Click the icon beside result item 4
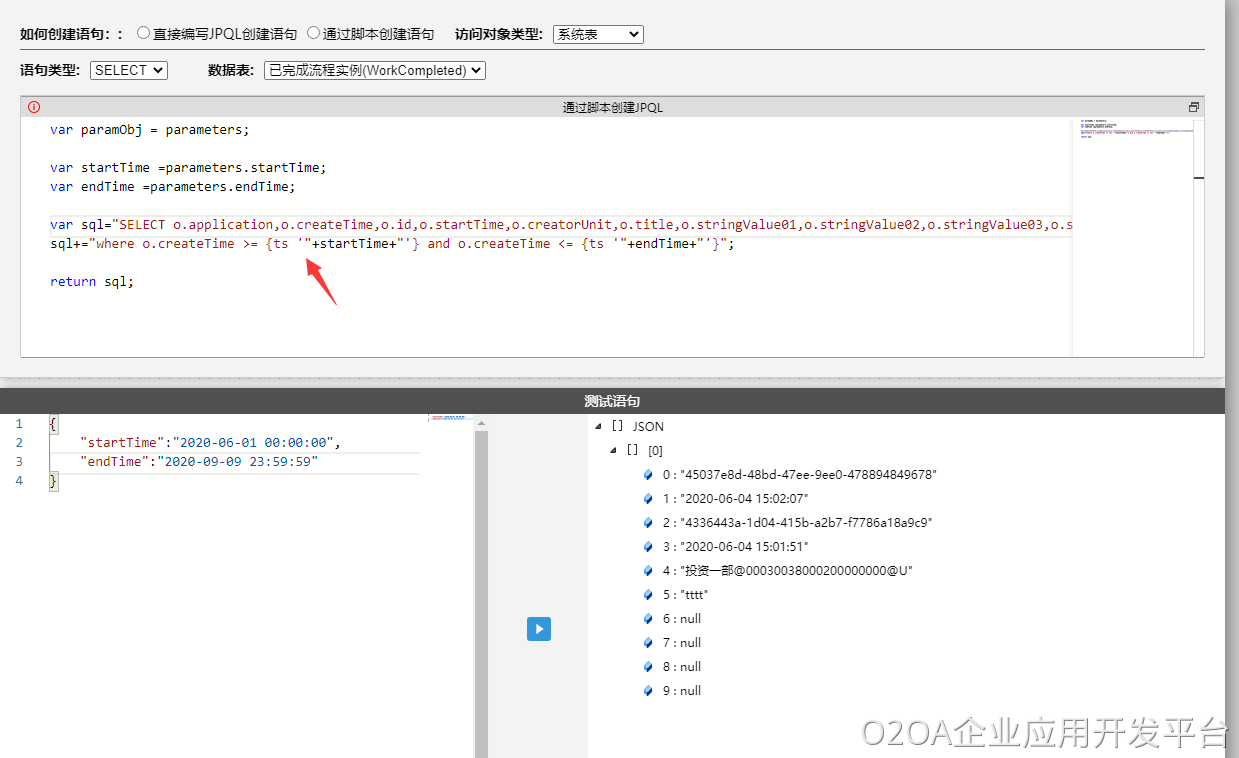Viewport: 1239px width, 758px height. click(649, 571)
